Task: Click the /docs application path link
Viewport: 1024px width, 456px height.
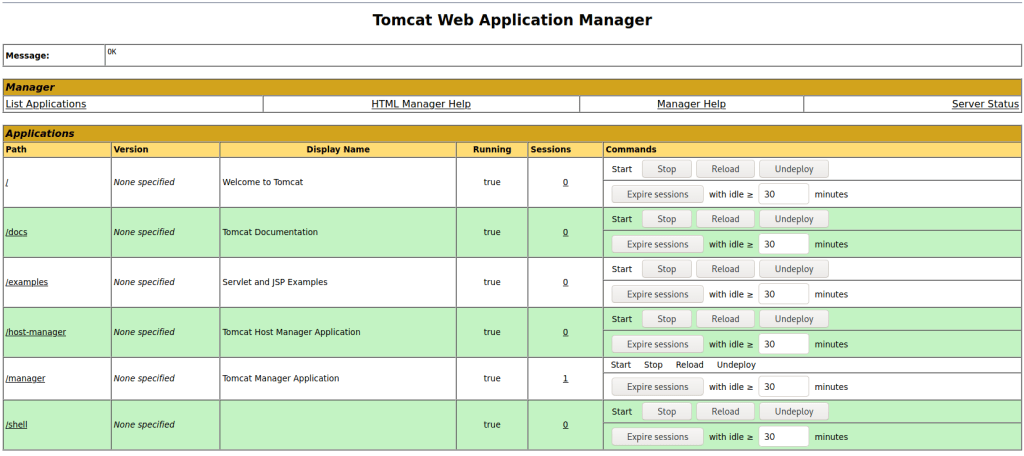Action: point(16,232)
